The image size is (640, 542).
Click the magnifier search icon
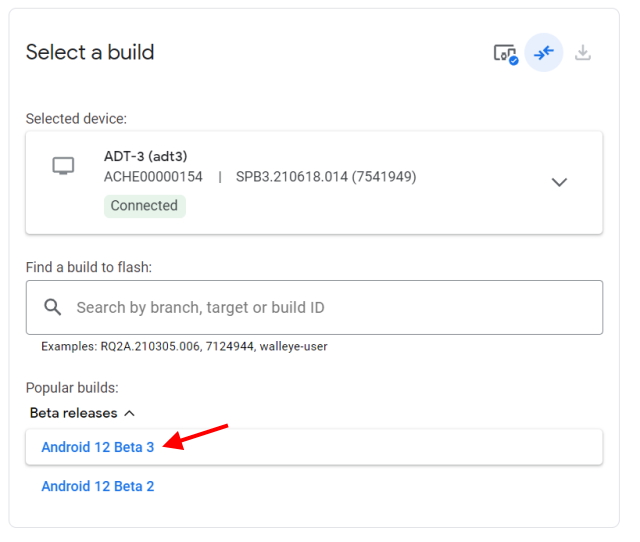click(x=53, y=307)
